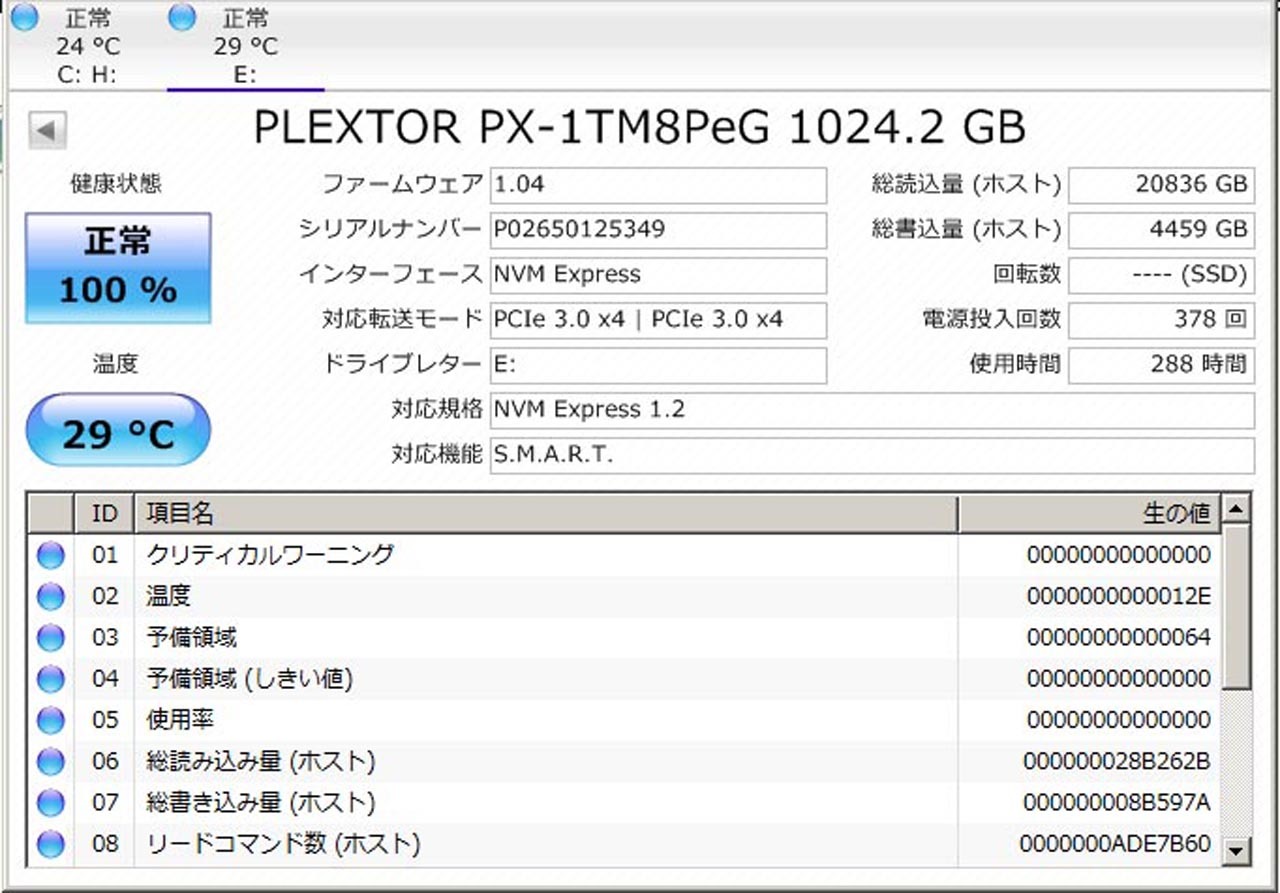1280x893 pixels.
Task: Click the scrollbar up arrow in the SMART list
Action: point(1238,509)
